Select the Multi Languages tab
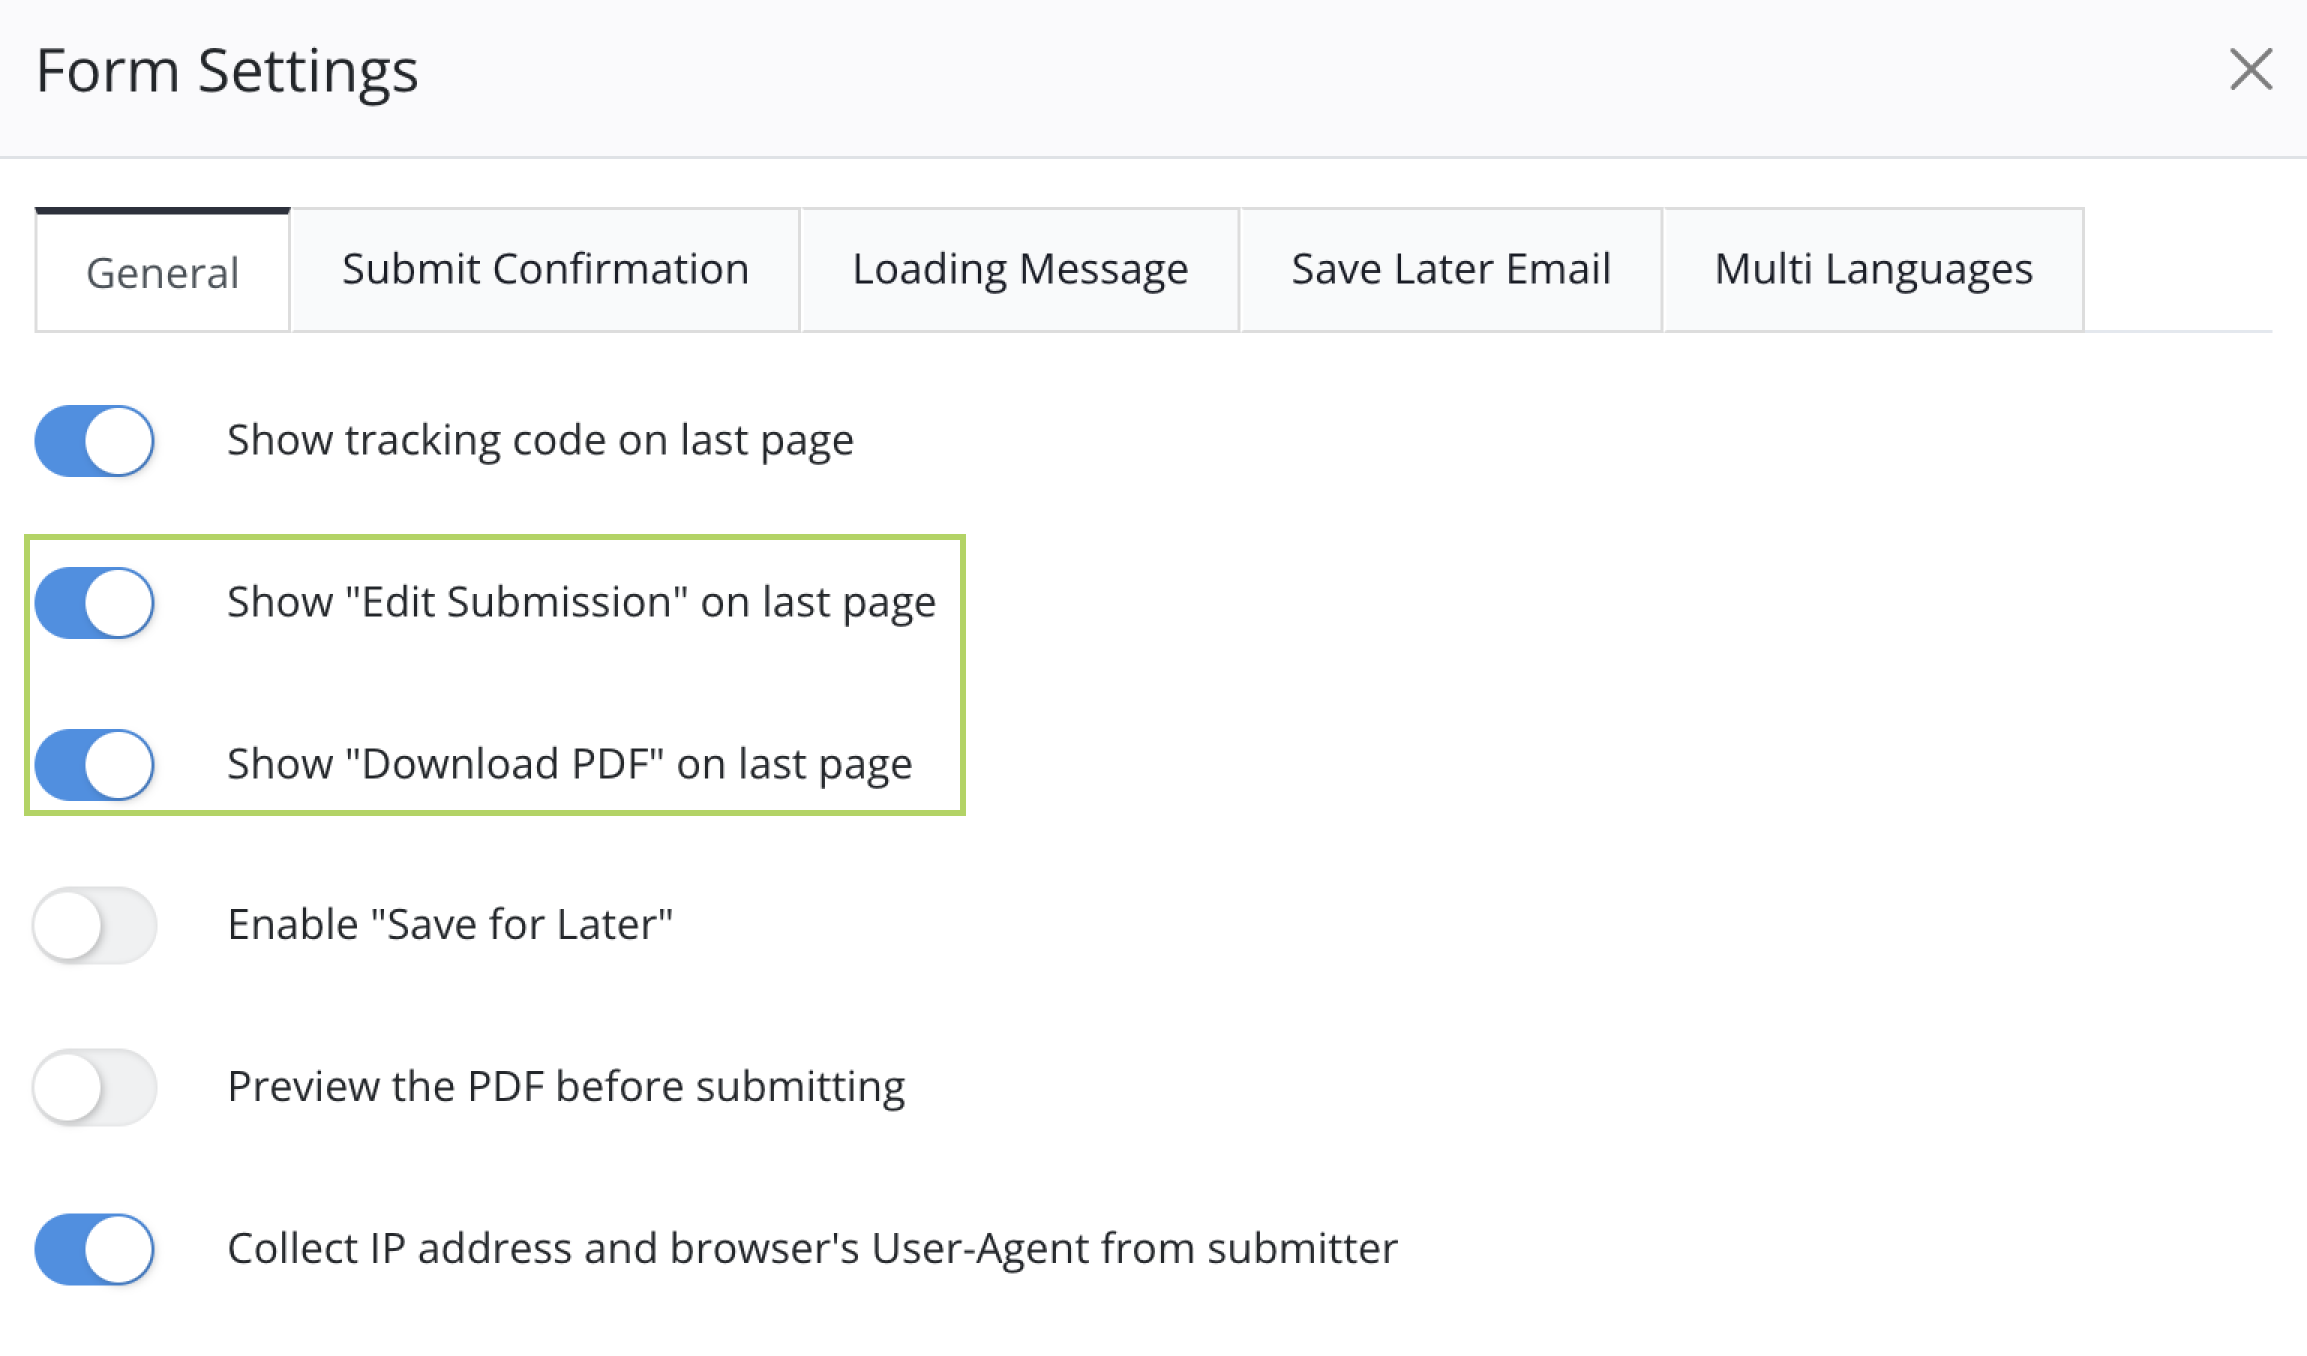This screenshot has height=1356, width=2307. (x=1873, y=270)
